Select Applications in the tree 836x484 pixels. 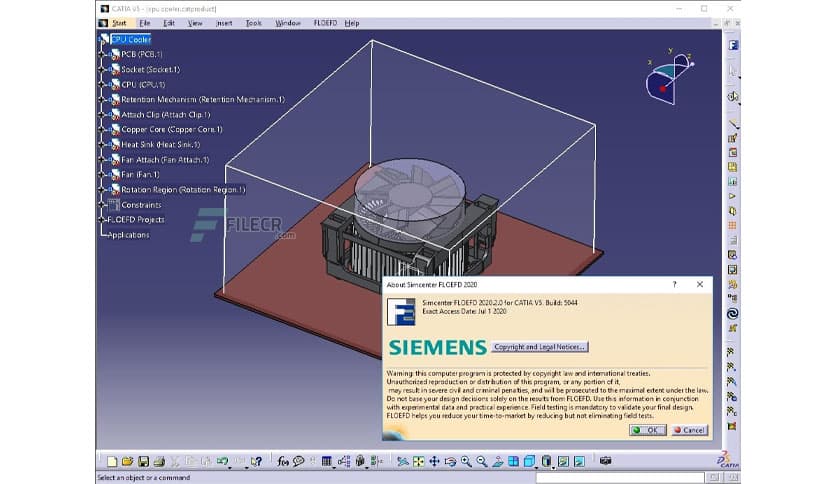click(128, 235)
